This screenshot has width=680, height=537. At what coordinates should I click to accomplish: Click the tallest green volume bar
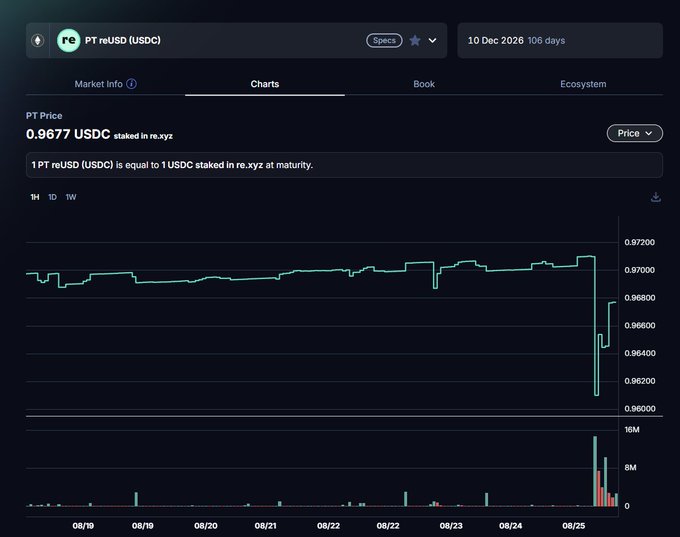(595, 471)
